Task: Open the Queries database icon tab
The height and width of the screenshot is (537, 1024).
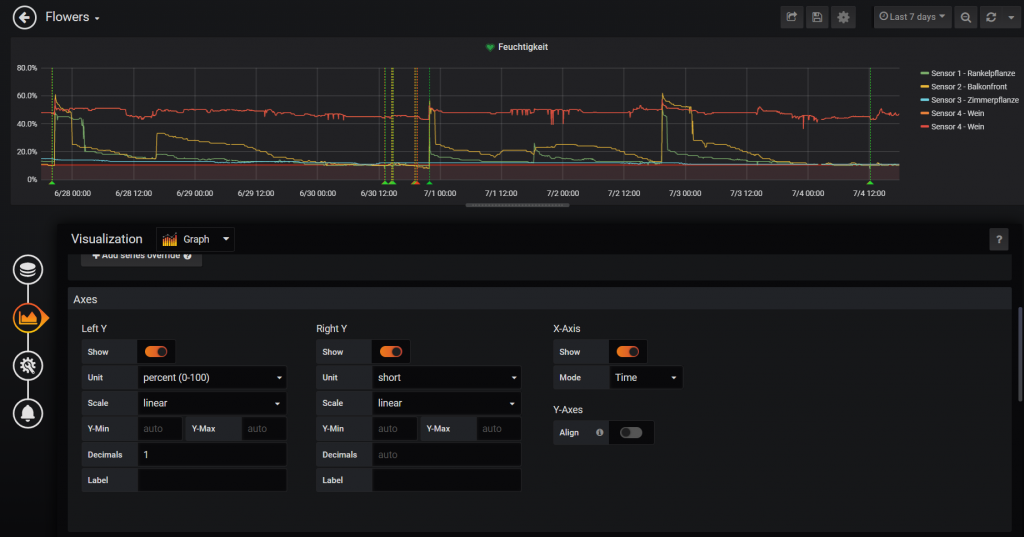Action: tap(28, 270)
